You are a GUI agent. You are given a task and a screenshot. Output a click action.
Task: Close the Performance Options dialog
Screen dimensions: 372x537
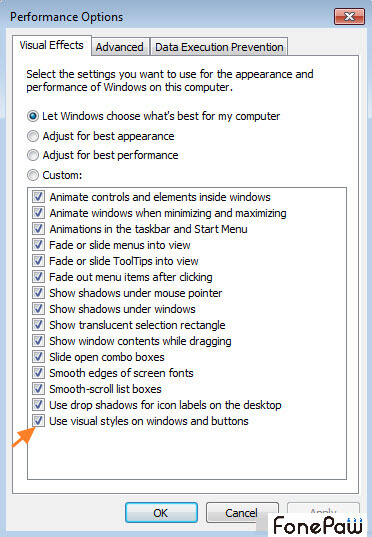coord(349,16)
